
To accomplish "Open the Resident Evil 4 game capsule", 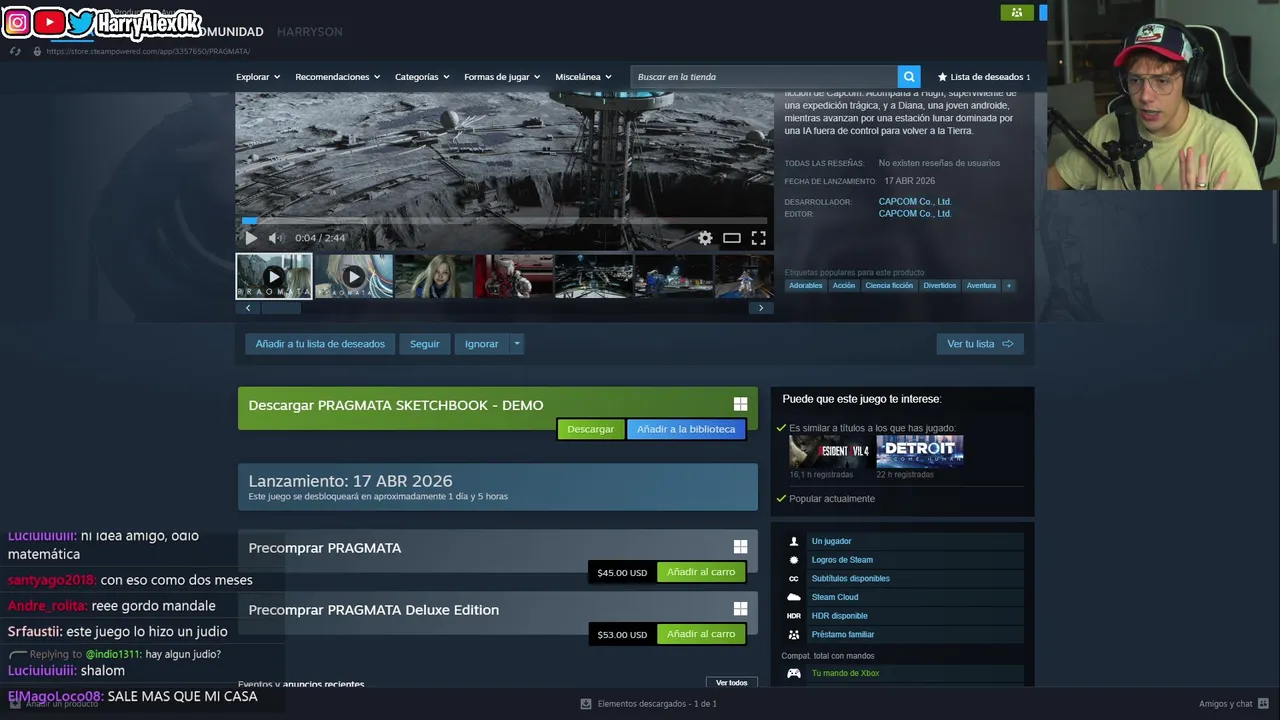I will 830,452.
